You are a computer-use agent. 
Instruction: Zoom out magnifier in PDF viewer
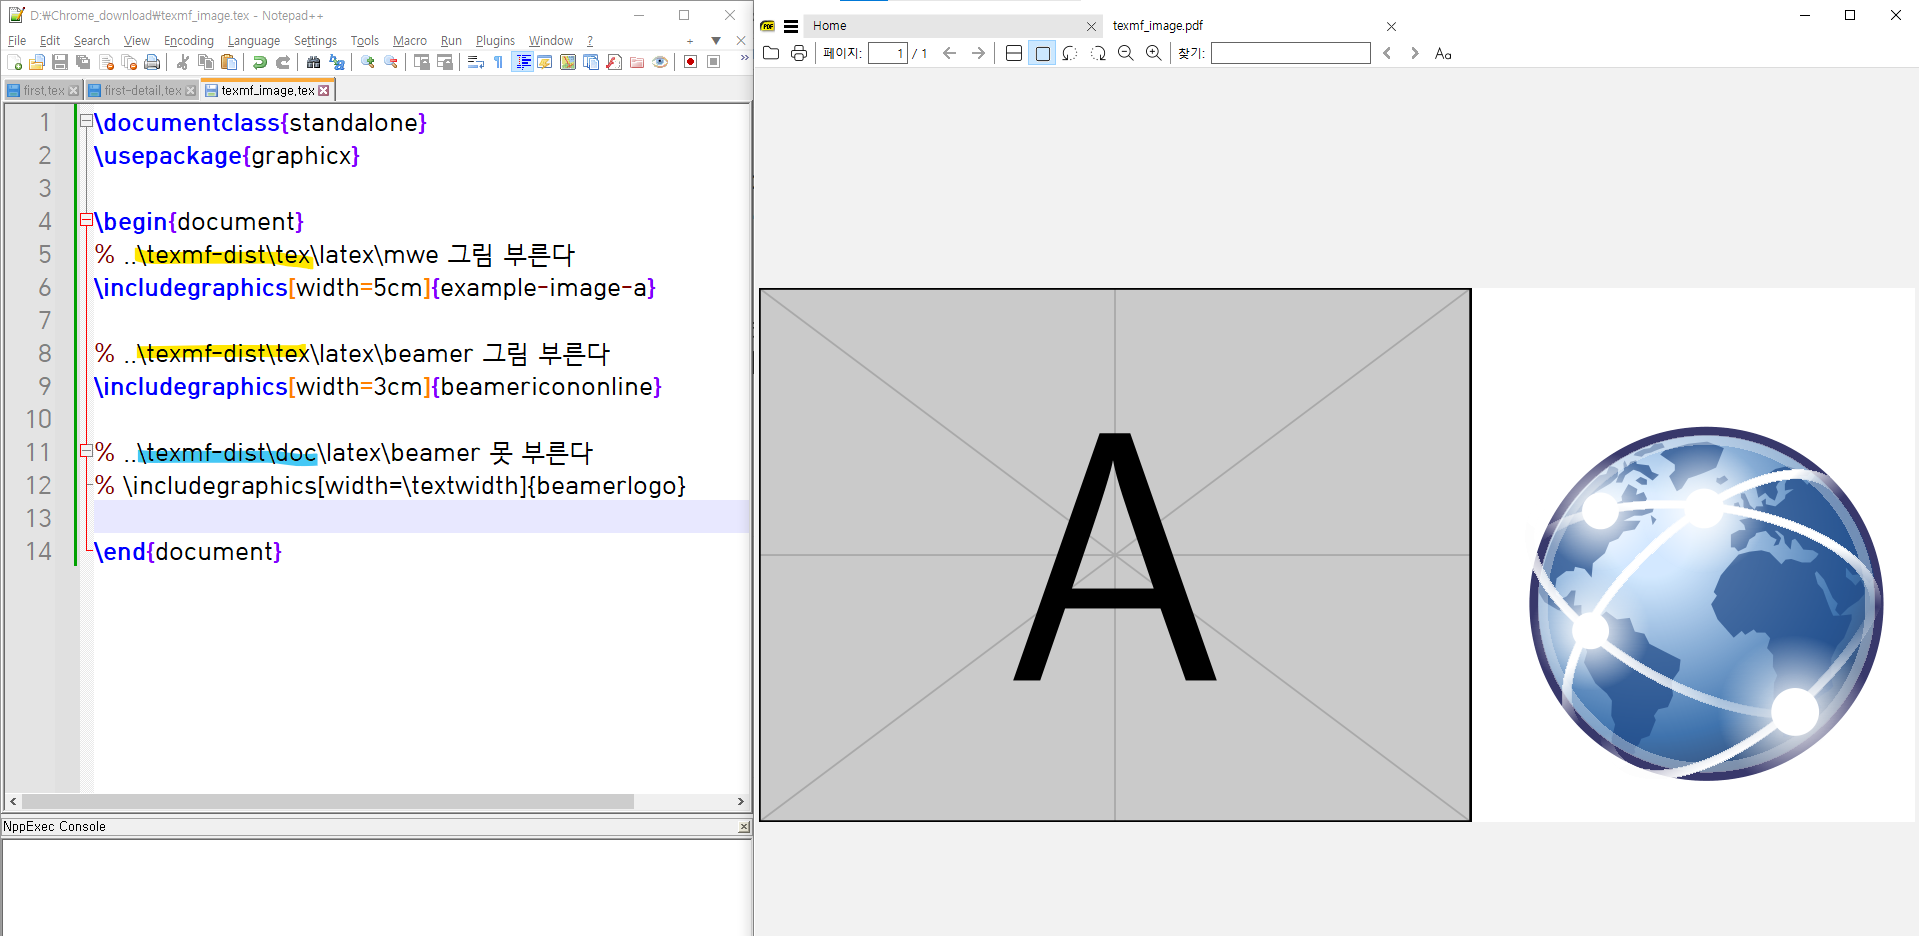[x=1126, y=53]
